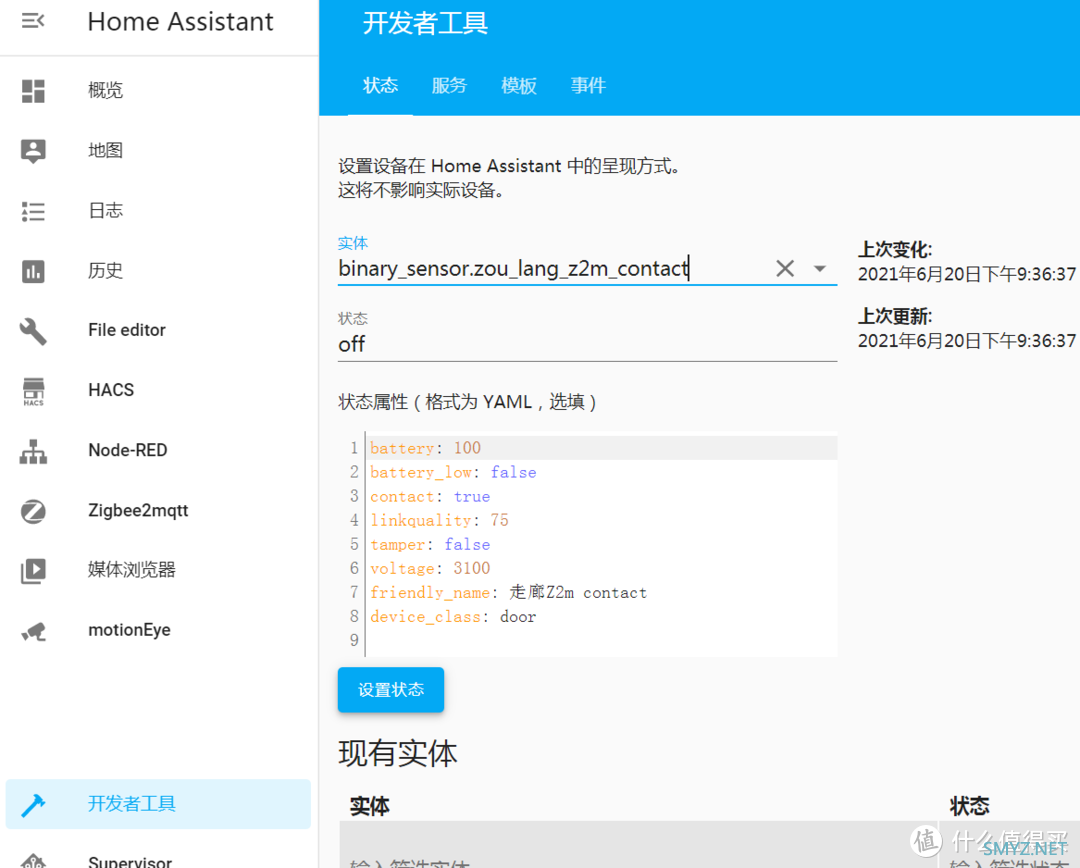Click the 现有实体 heading
Image resolution: width=1080 pixels, height=868 pixels.
click(397, 753)
